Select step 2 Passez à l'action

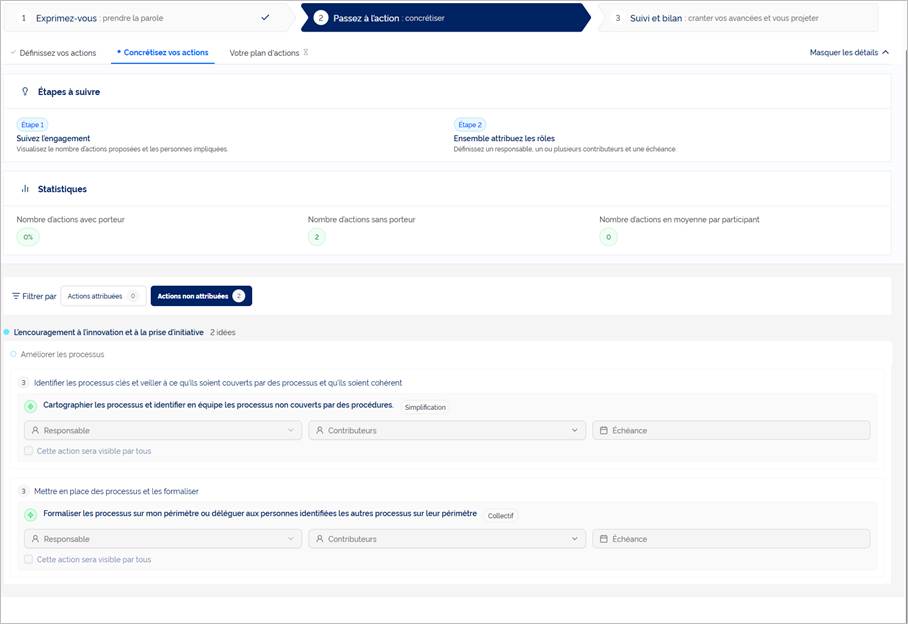pyautogui.click(x=445, y=18)
